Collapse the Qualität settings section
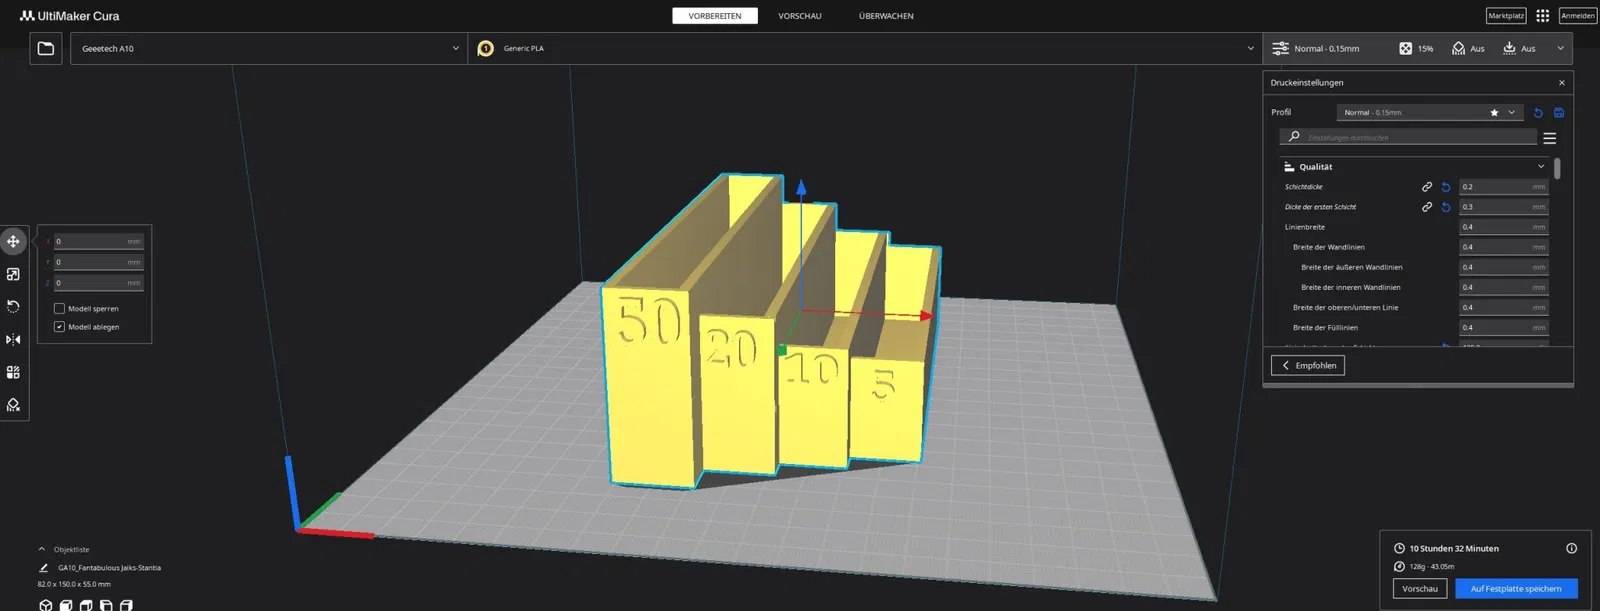The width and height of the screenshot is (1600, 611). point(1414,167)
